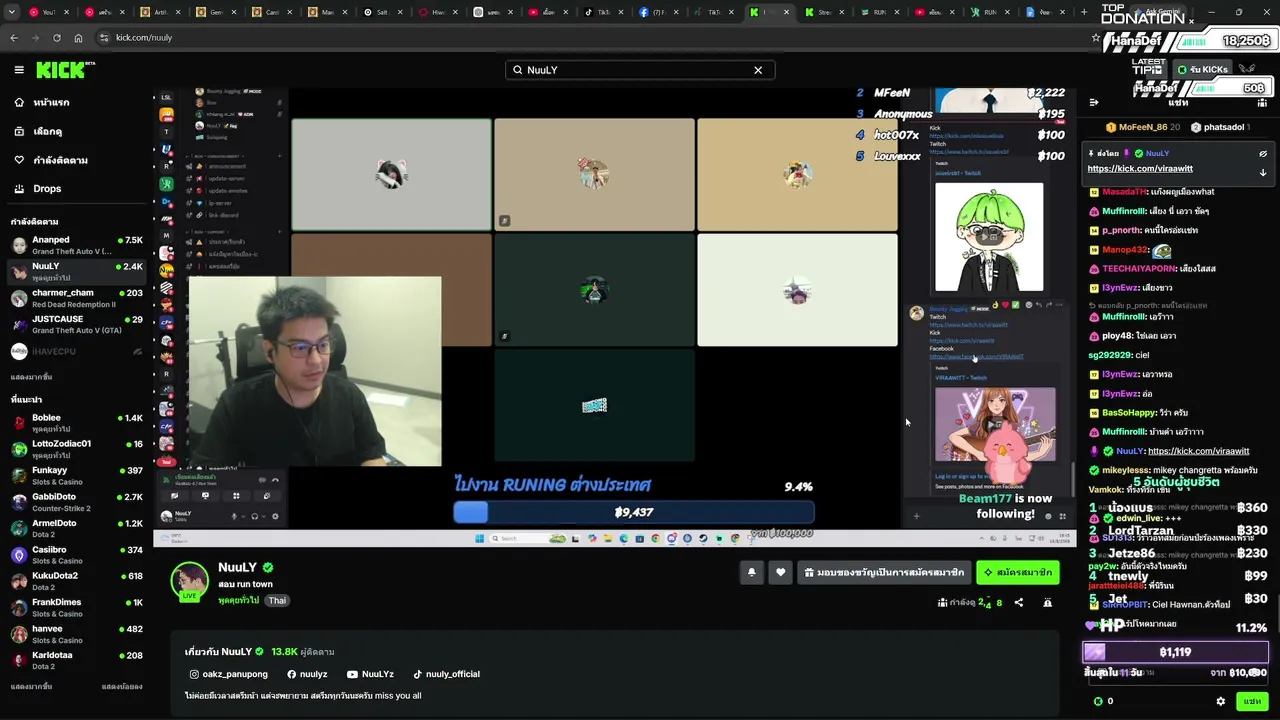Expand followed channels with แสดงมากขึ้น
The height and width of the screenshot is (720, 1280).
pos(31,377)
